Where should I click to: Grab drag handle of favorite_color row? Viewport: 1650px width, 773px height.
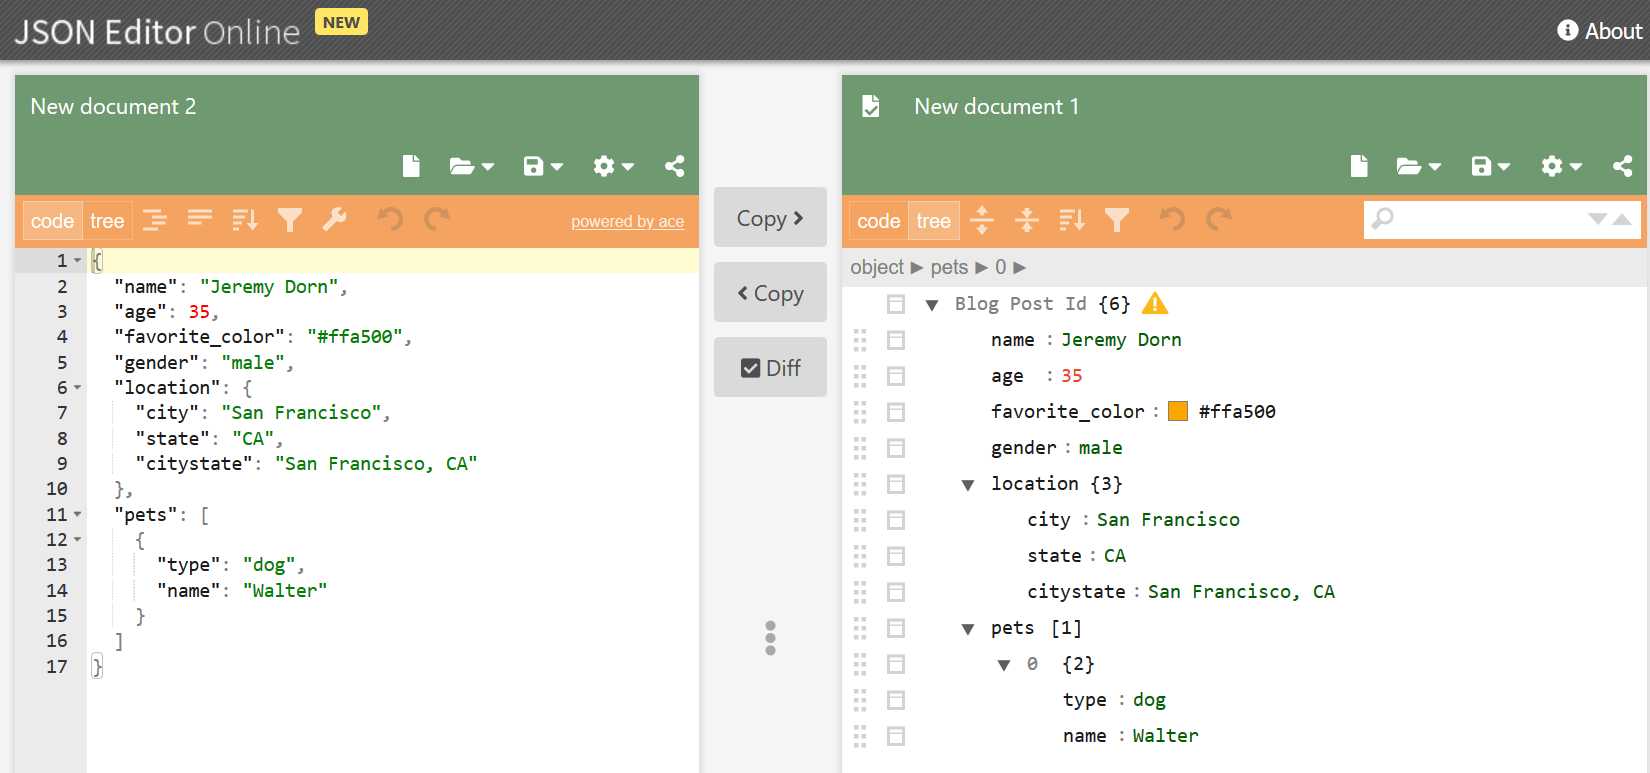tap(860, 412)
